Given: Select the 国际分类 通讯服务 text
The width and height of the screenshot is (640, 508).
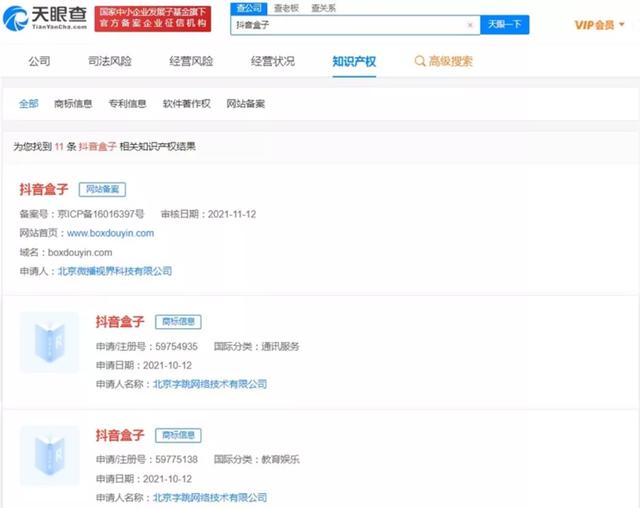Looking at the screenshot, I should (256, 346).
